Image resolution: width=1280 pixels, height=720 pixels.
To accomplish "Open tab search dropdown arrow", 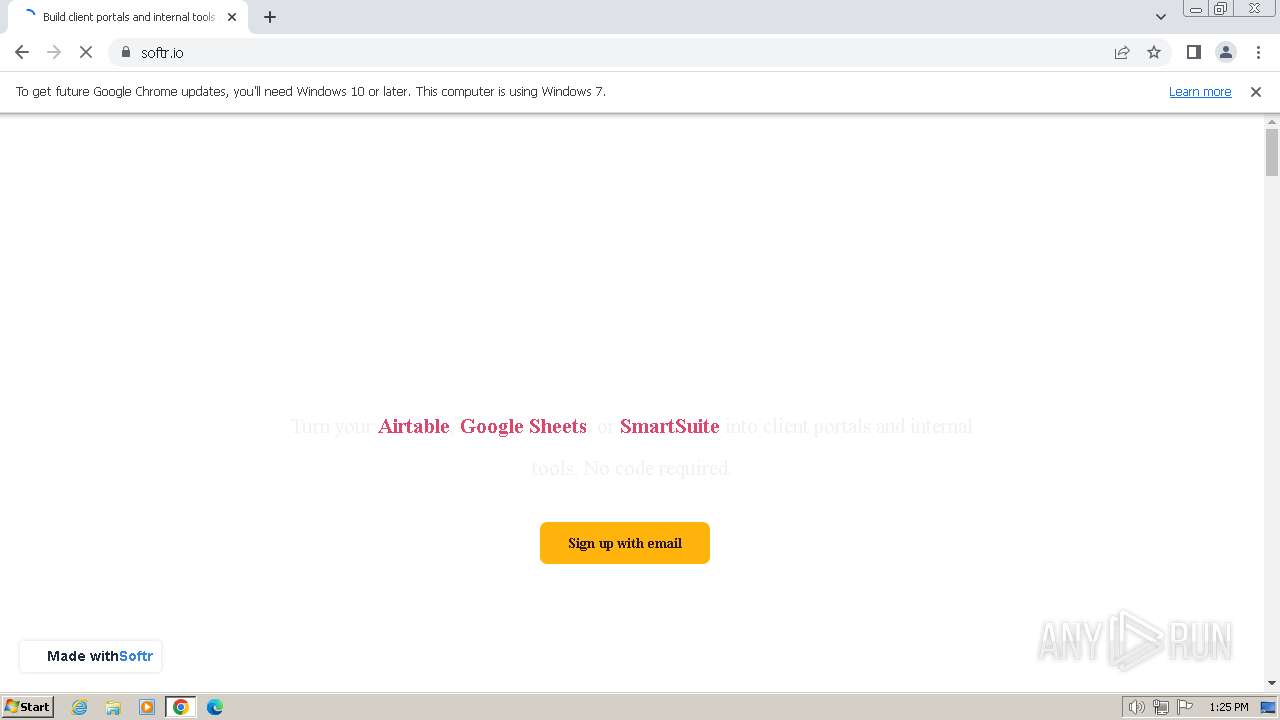I will (x=1160, y=17).
